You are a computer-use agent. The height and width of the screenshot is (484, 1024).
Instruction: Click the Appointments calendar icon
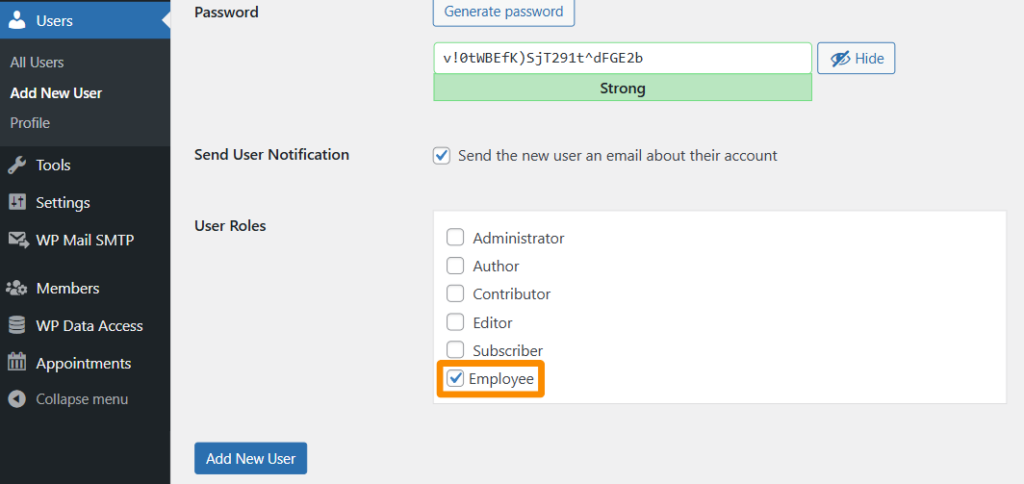pos(17,363)
